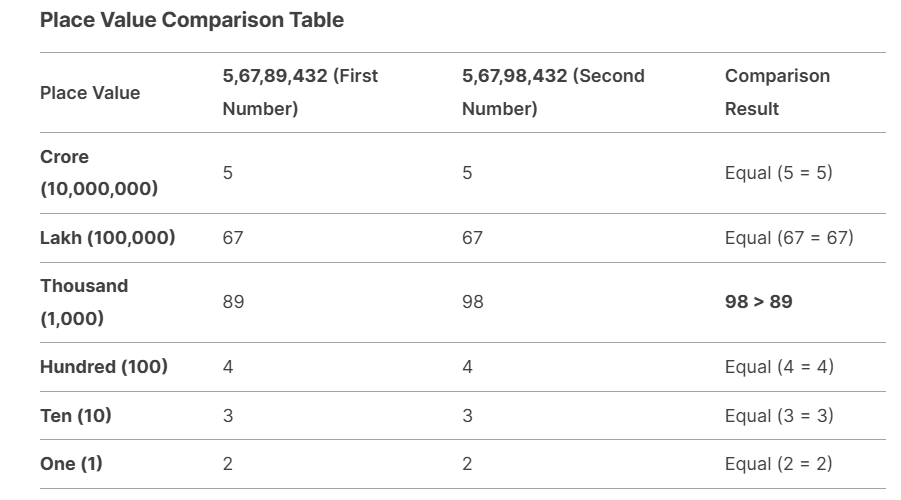Click the Comparison Result column header

tap(777, 92)
